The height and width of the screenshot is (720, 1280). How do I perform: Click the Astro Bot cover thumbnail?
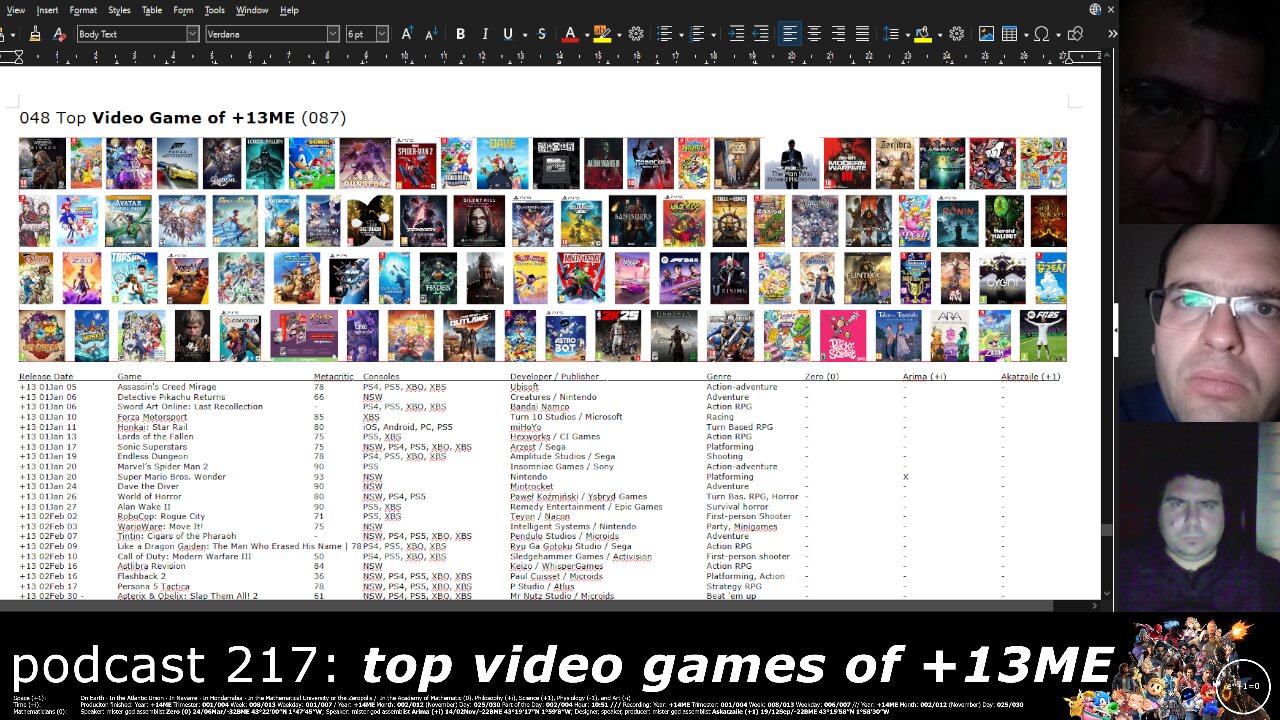566,336
